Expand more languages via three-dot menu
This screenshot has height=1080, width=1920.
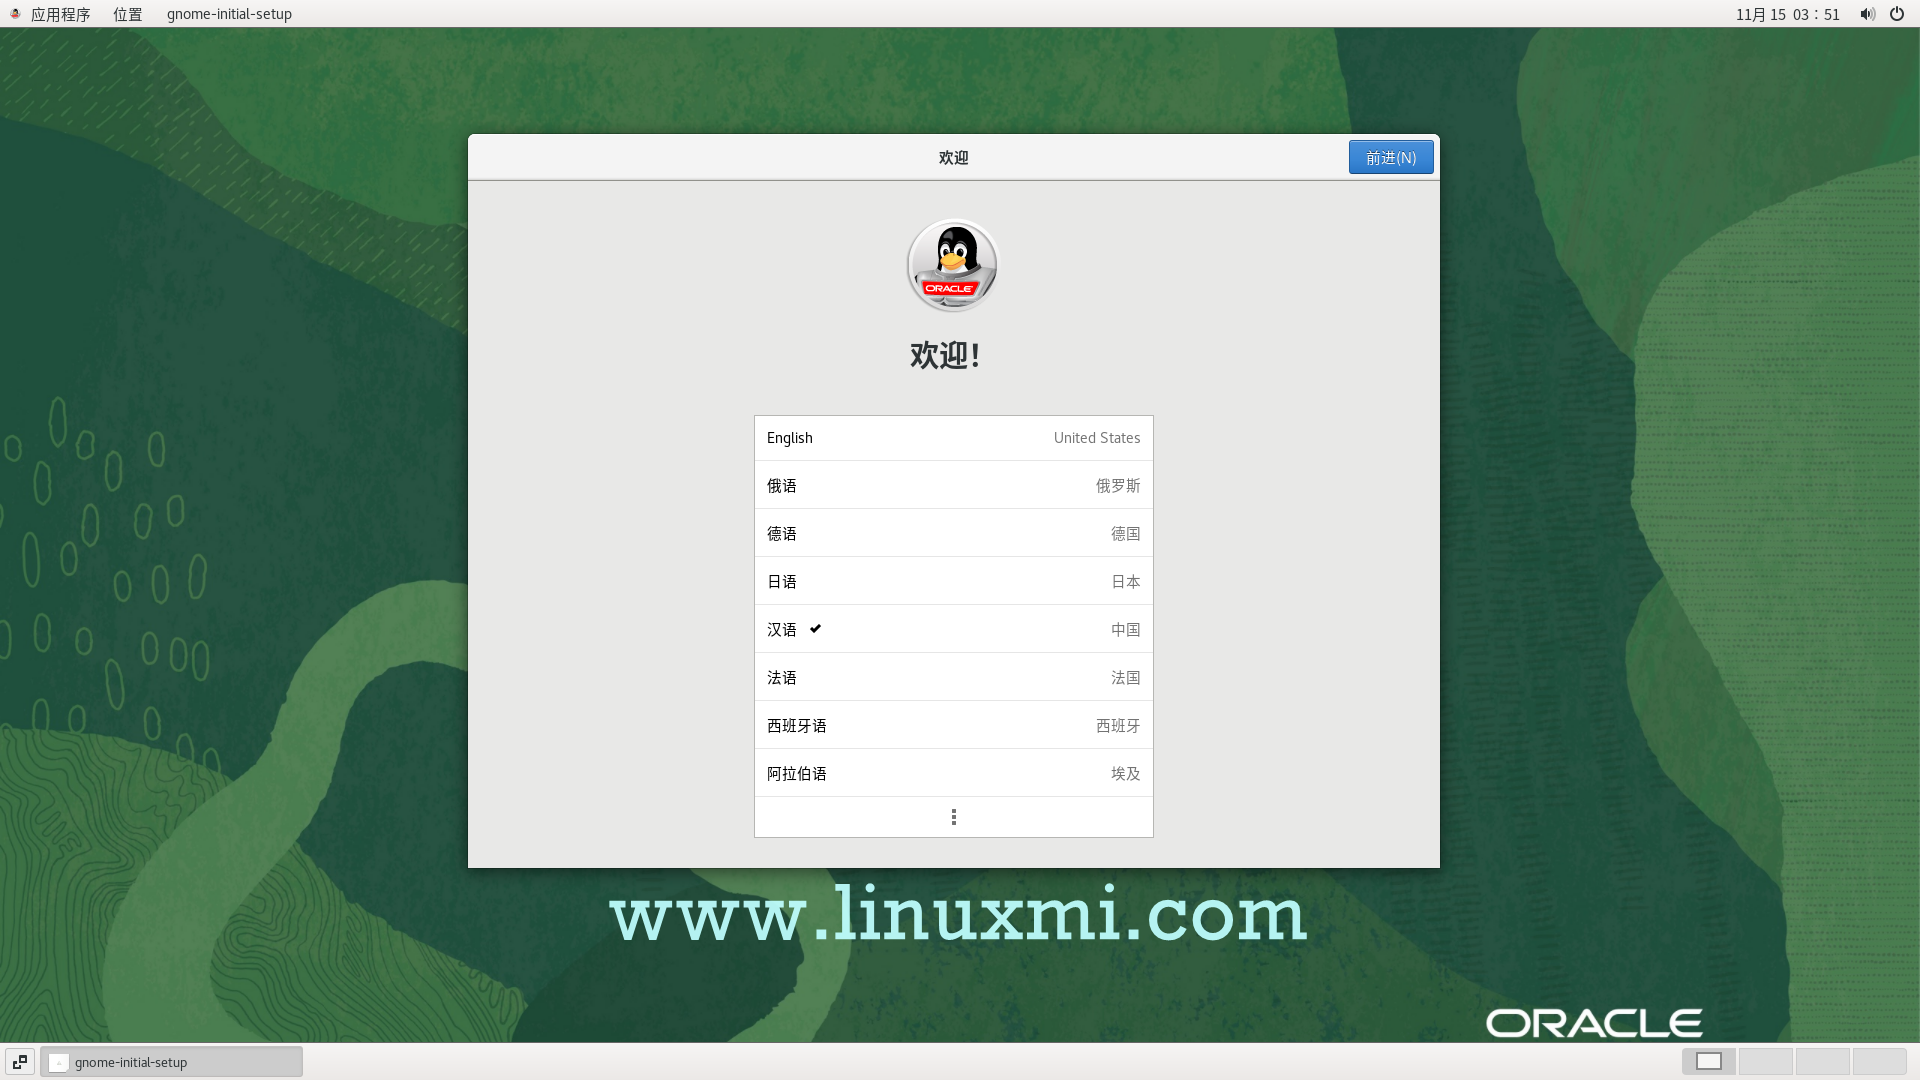pos(953,816)
